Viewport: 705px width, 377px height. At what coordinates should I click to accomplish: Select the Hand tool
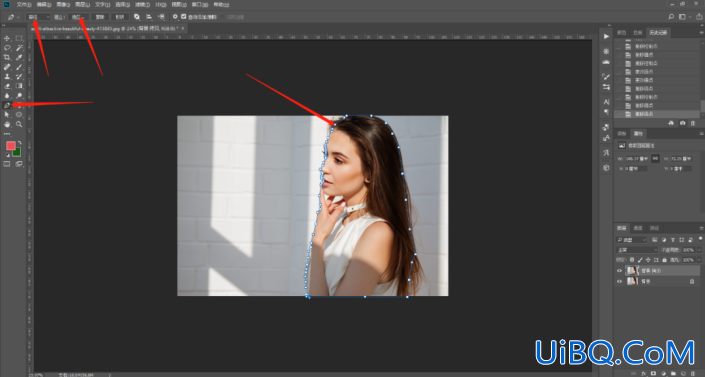7,124
